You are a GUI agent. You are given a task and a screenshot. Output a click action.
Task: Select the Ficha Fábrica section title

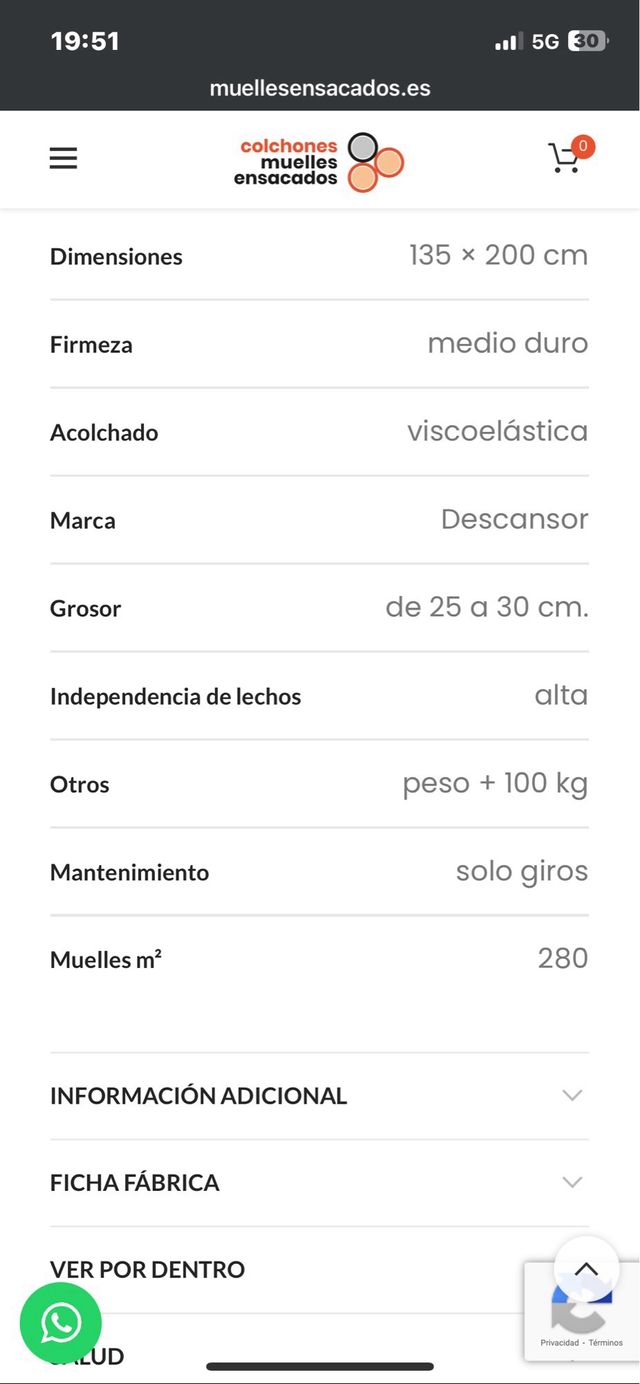[134, 1182]
